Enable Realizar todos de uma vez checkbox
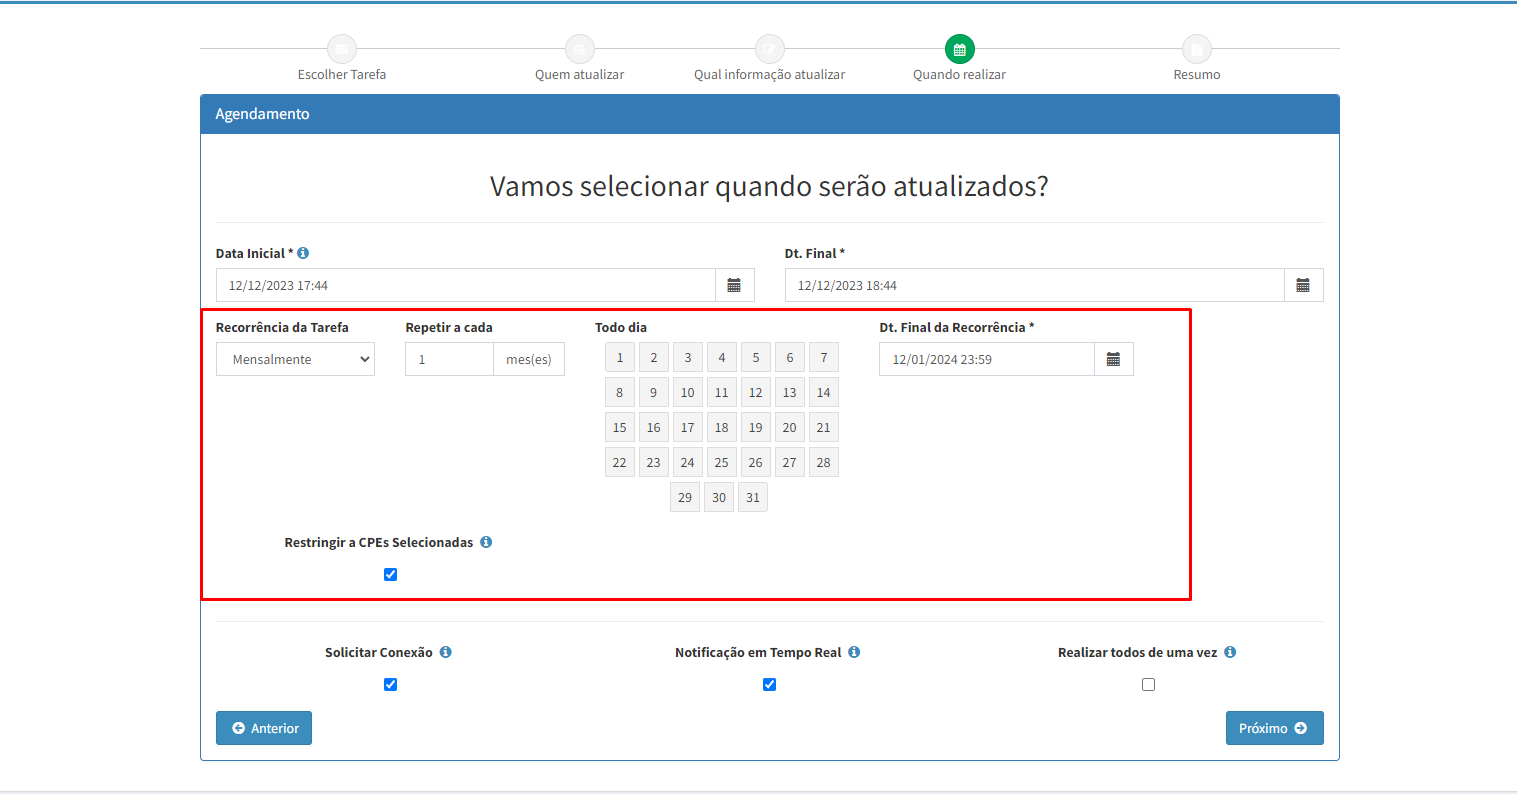 [x=1148, y=684]
